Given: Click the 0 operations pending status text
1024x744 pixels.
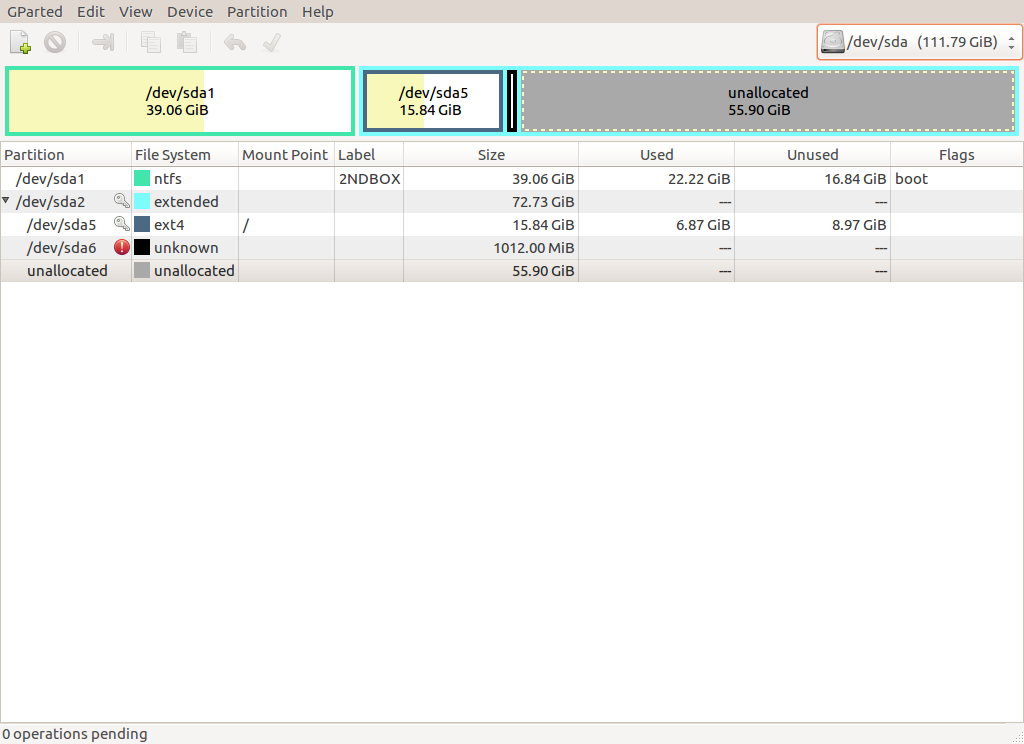Looking at the screenshot, I should [74, 734].
